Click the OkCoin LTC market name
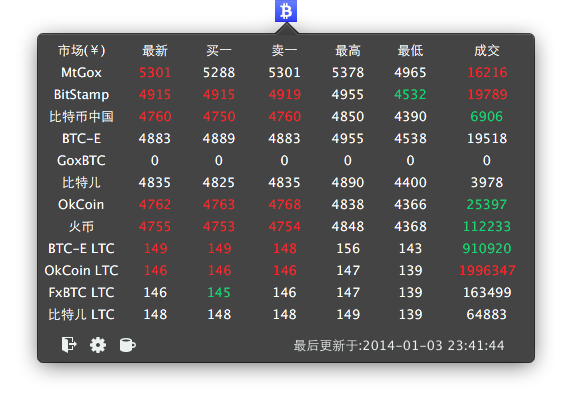The image size is (572, 404). pyautogui.click(x=81, y=270)
